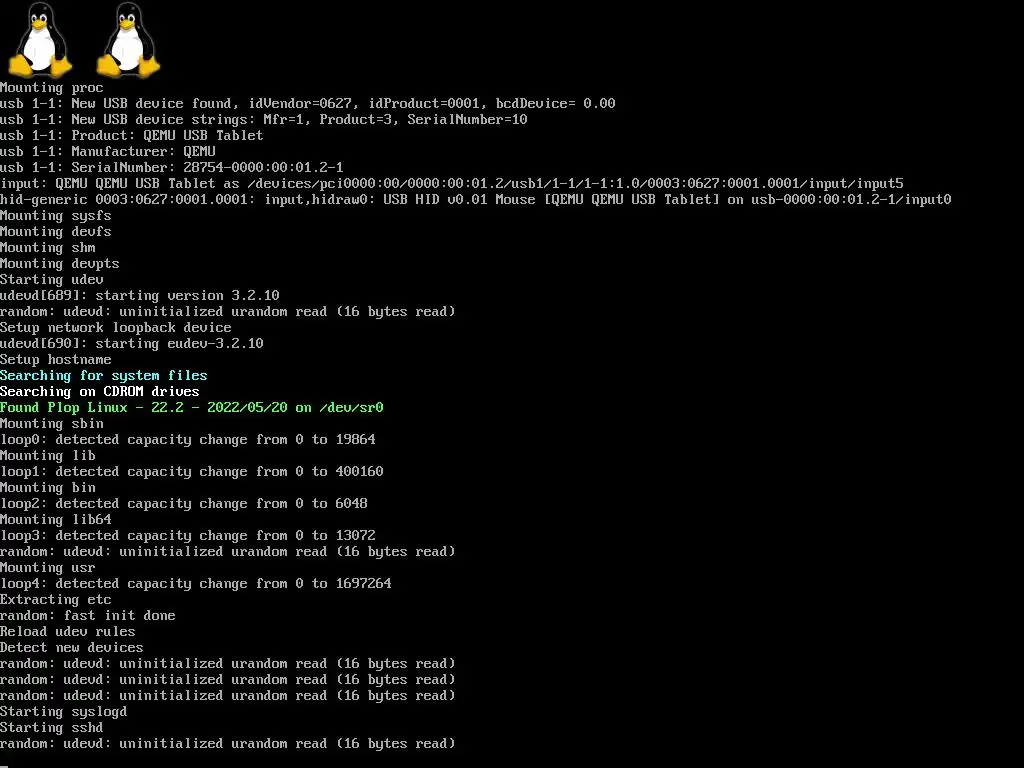Screen dimensions: 1024x768
Task: Click the 'Mounting devfs' line
Action: click(x=56, y=231)
